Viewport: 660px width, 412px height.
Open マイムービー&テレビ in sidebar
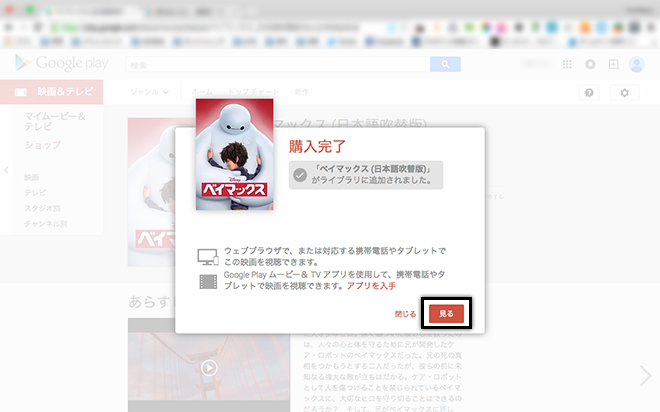tap(55, 121)
